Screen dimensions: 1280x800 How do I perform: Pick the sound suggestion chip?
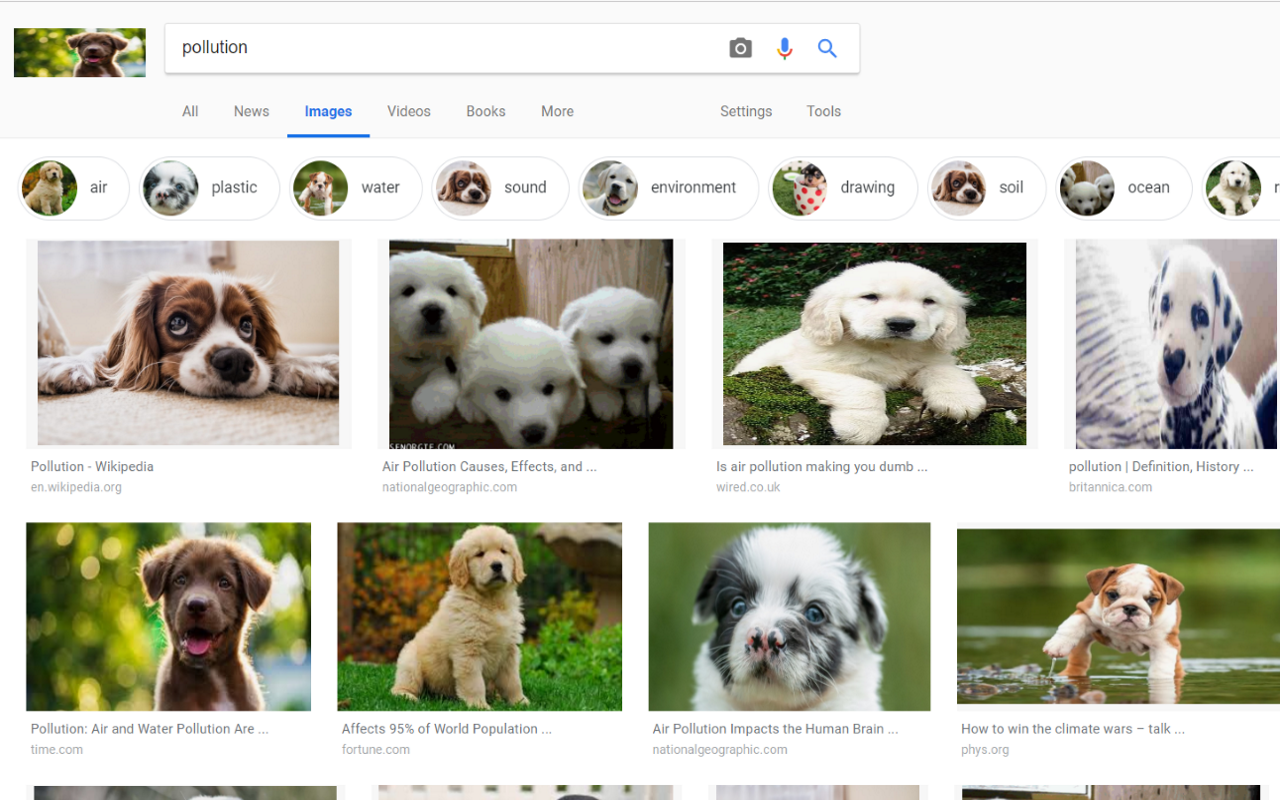[x=500, y=188]
